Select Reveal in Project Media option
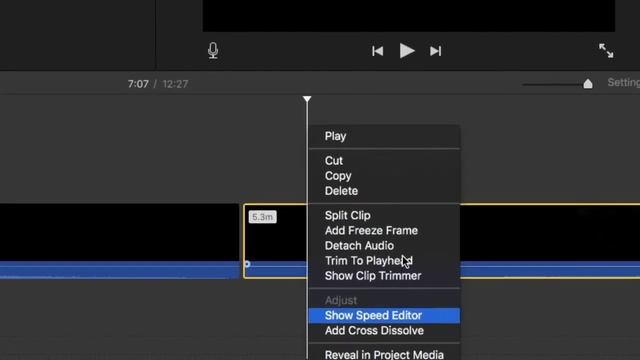The width and height of the screenshot is (640, 360). 384,354
